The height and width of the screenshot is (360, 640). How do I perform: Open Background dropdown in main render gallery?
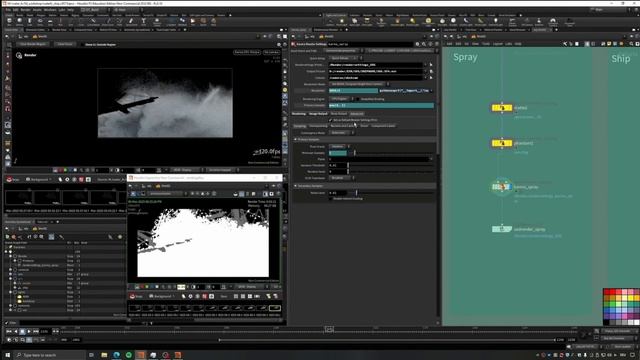39,179
